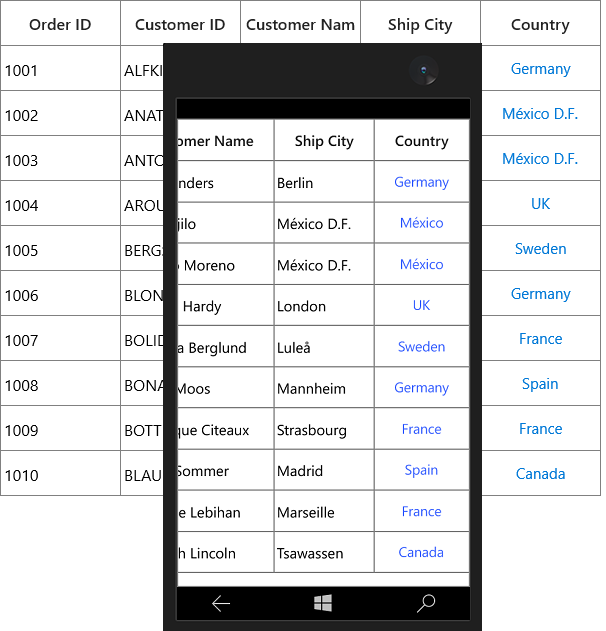
Task: Open the Spain link in row 1008
Action: click(x=540, y=384)
